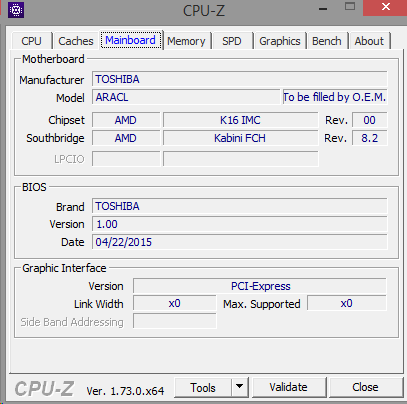Screen dimensions: 407x404
Task: Click the Kabini FCH southbridge value
Action: point(240,138)
